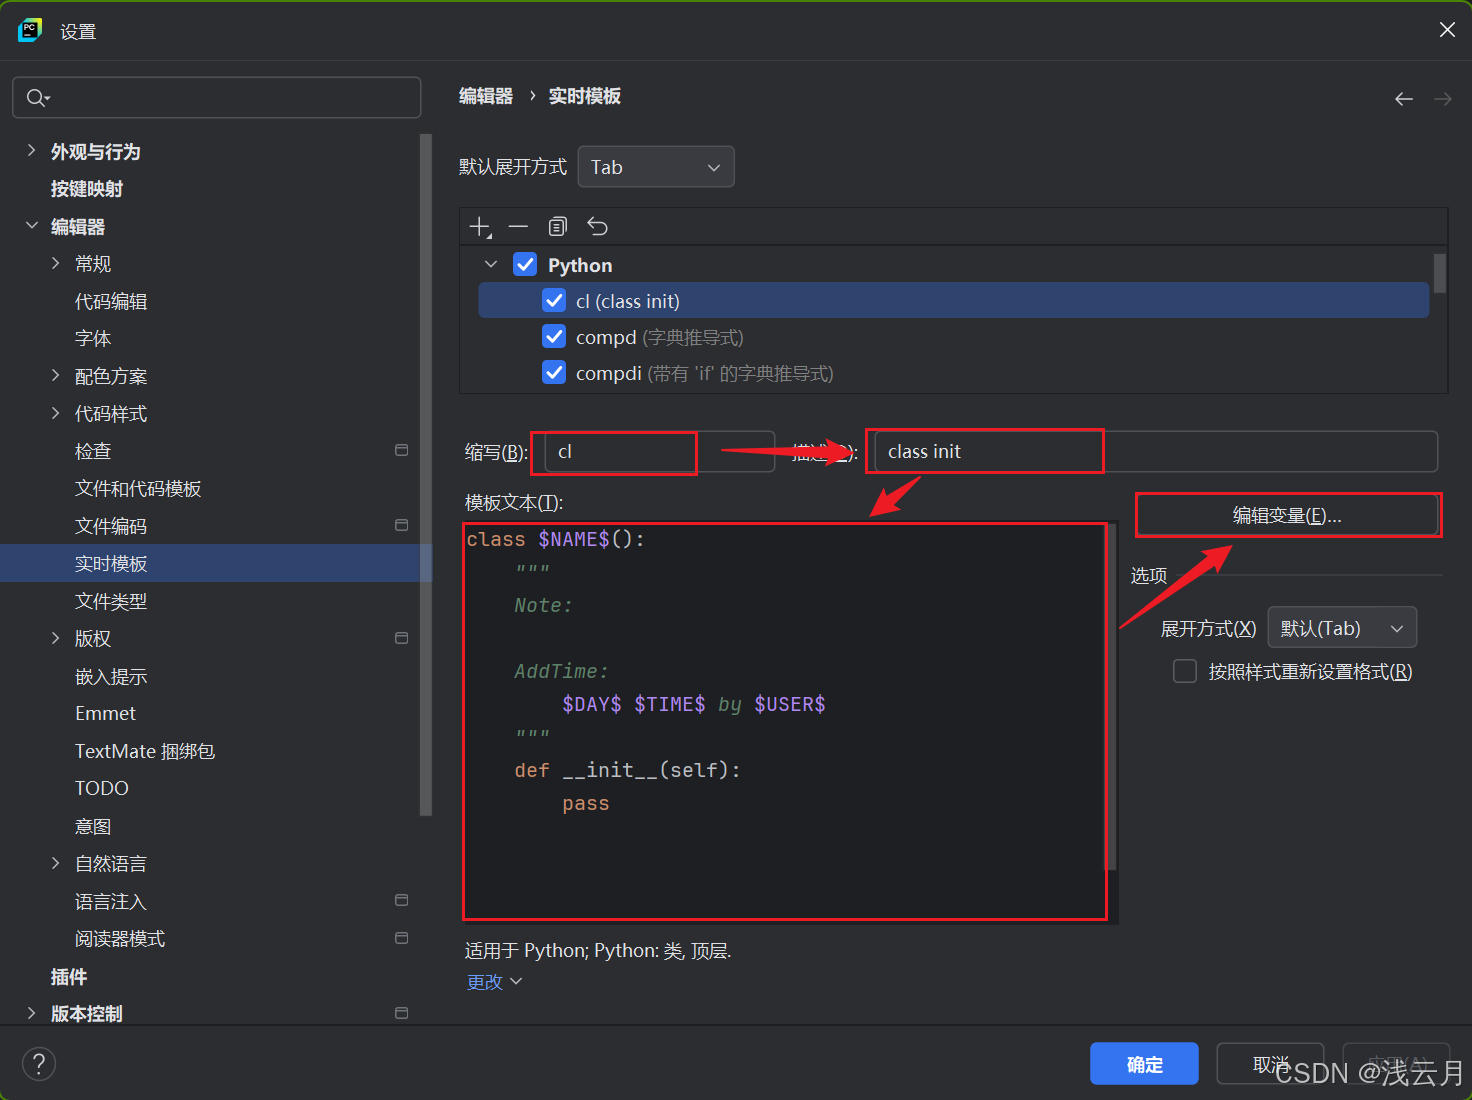
Task: Close the settings dialog
Action: pyautogui.click(x=1447, y=30)
